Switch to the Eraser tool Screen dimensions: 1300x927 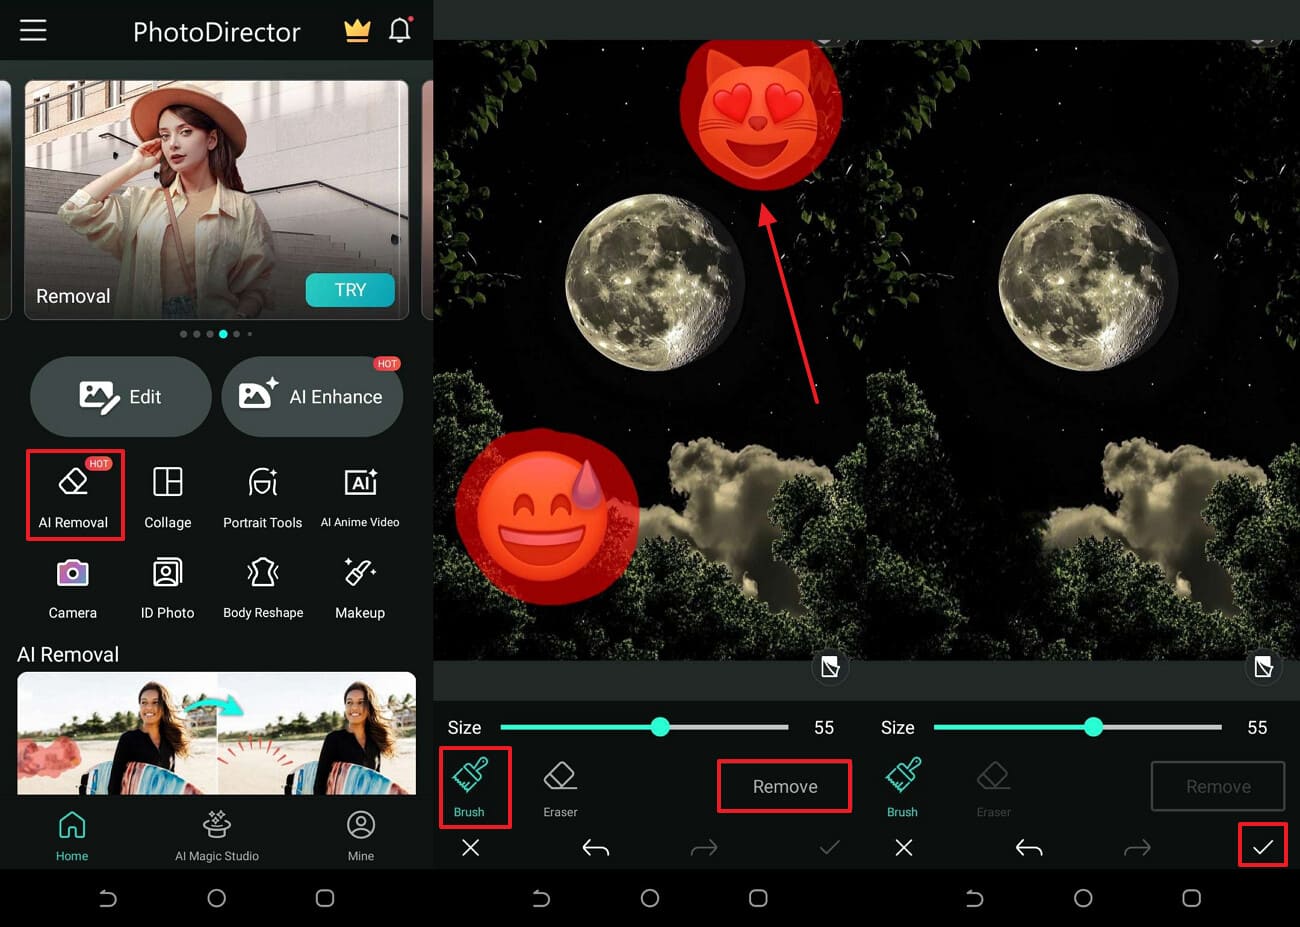559,786
